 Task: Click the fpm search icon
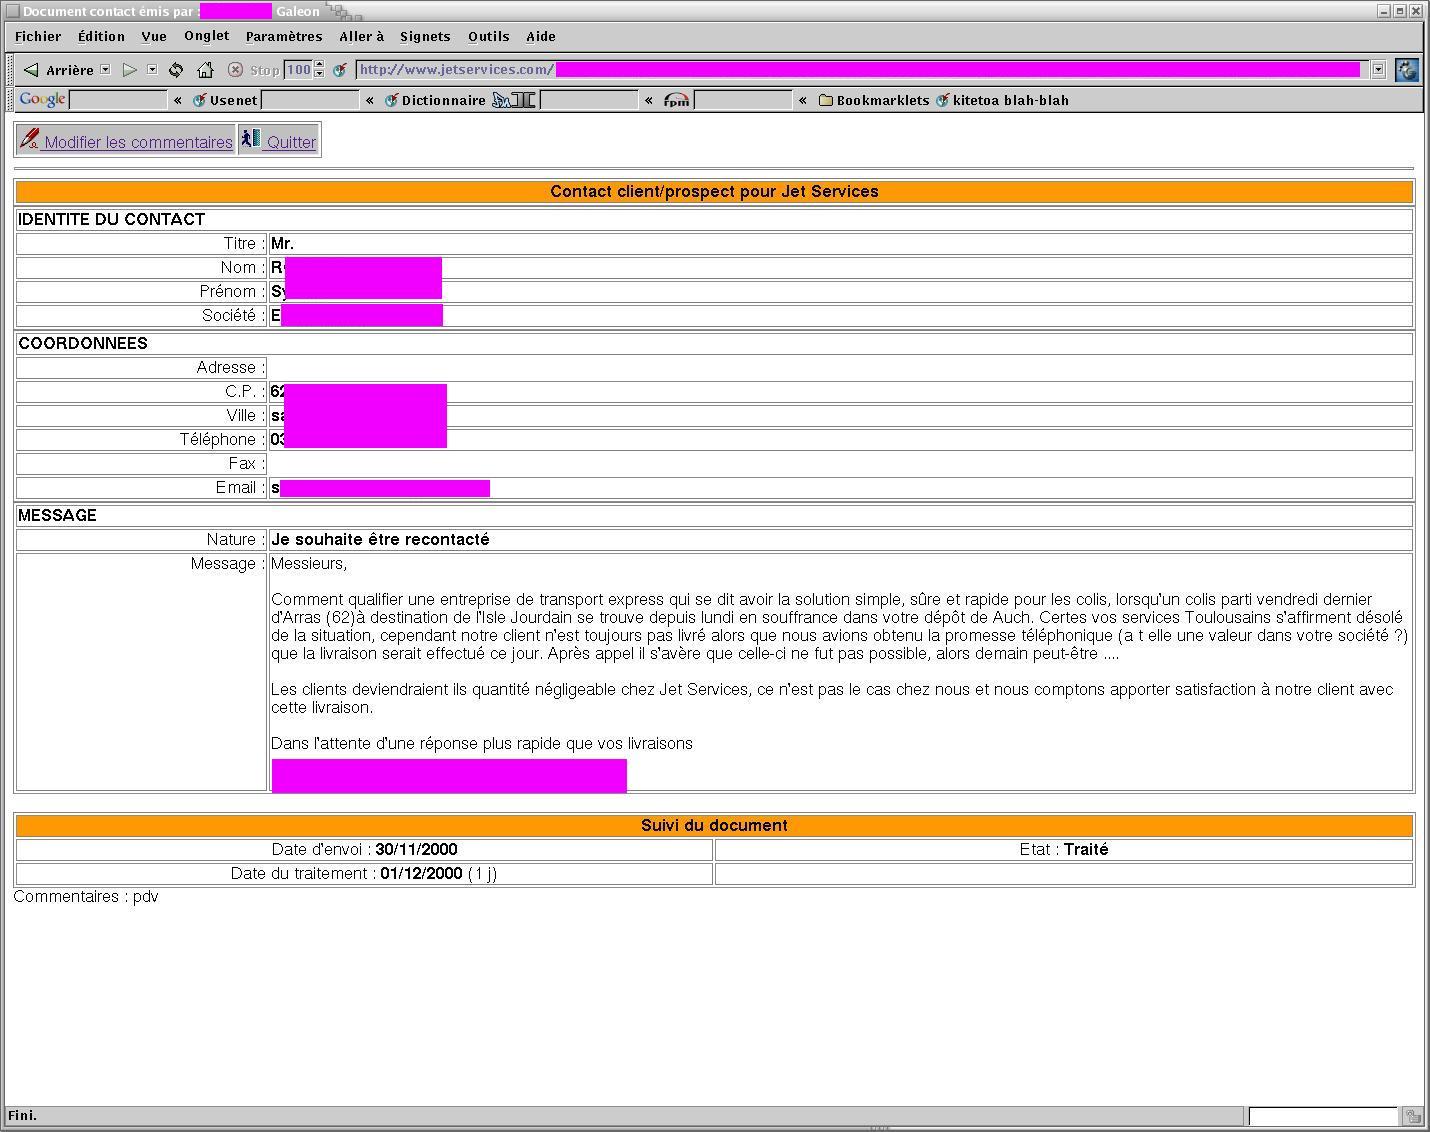coord(677,100)
